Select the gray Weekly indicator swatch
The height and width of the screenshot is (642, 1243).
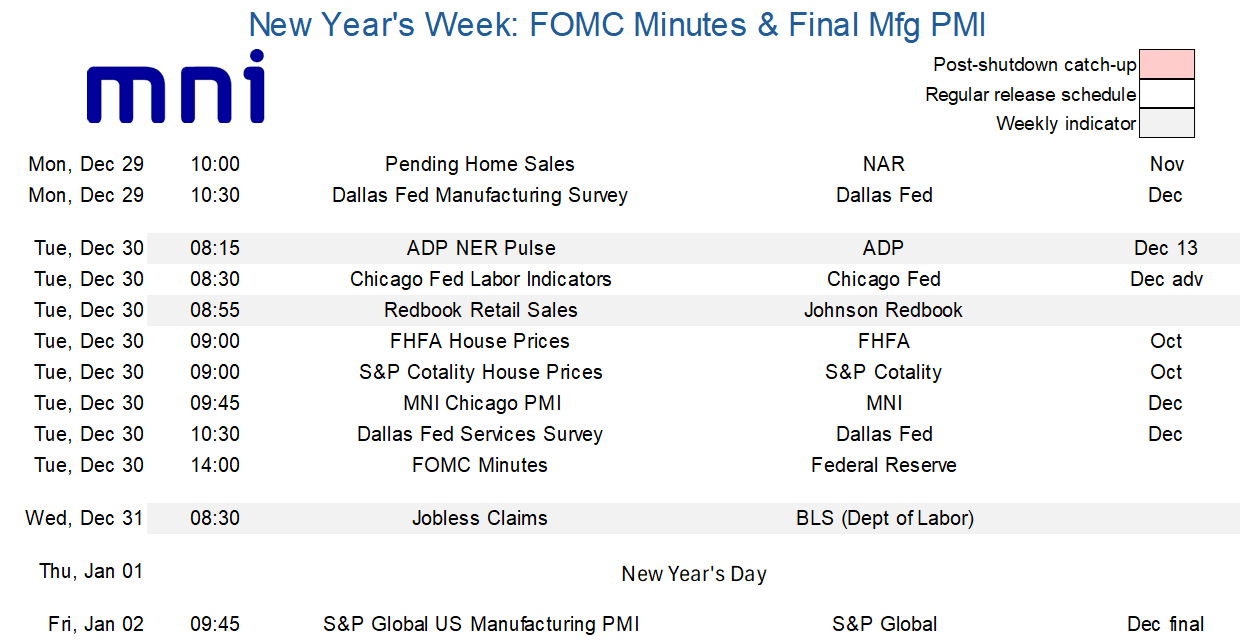[1167, 123]
